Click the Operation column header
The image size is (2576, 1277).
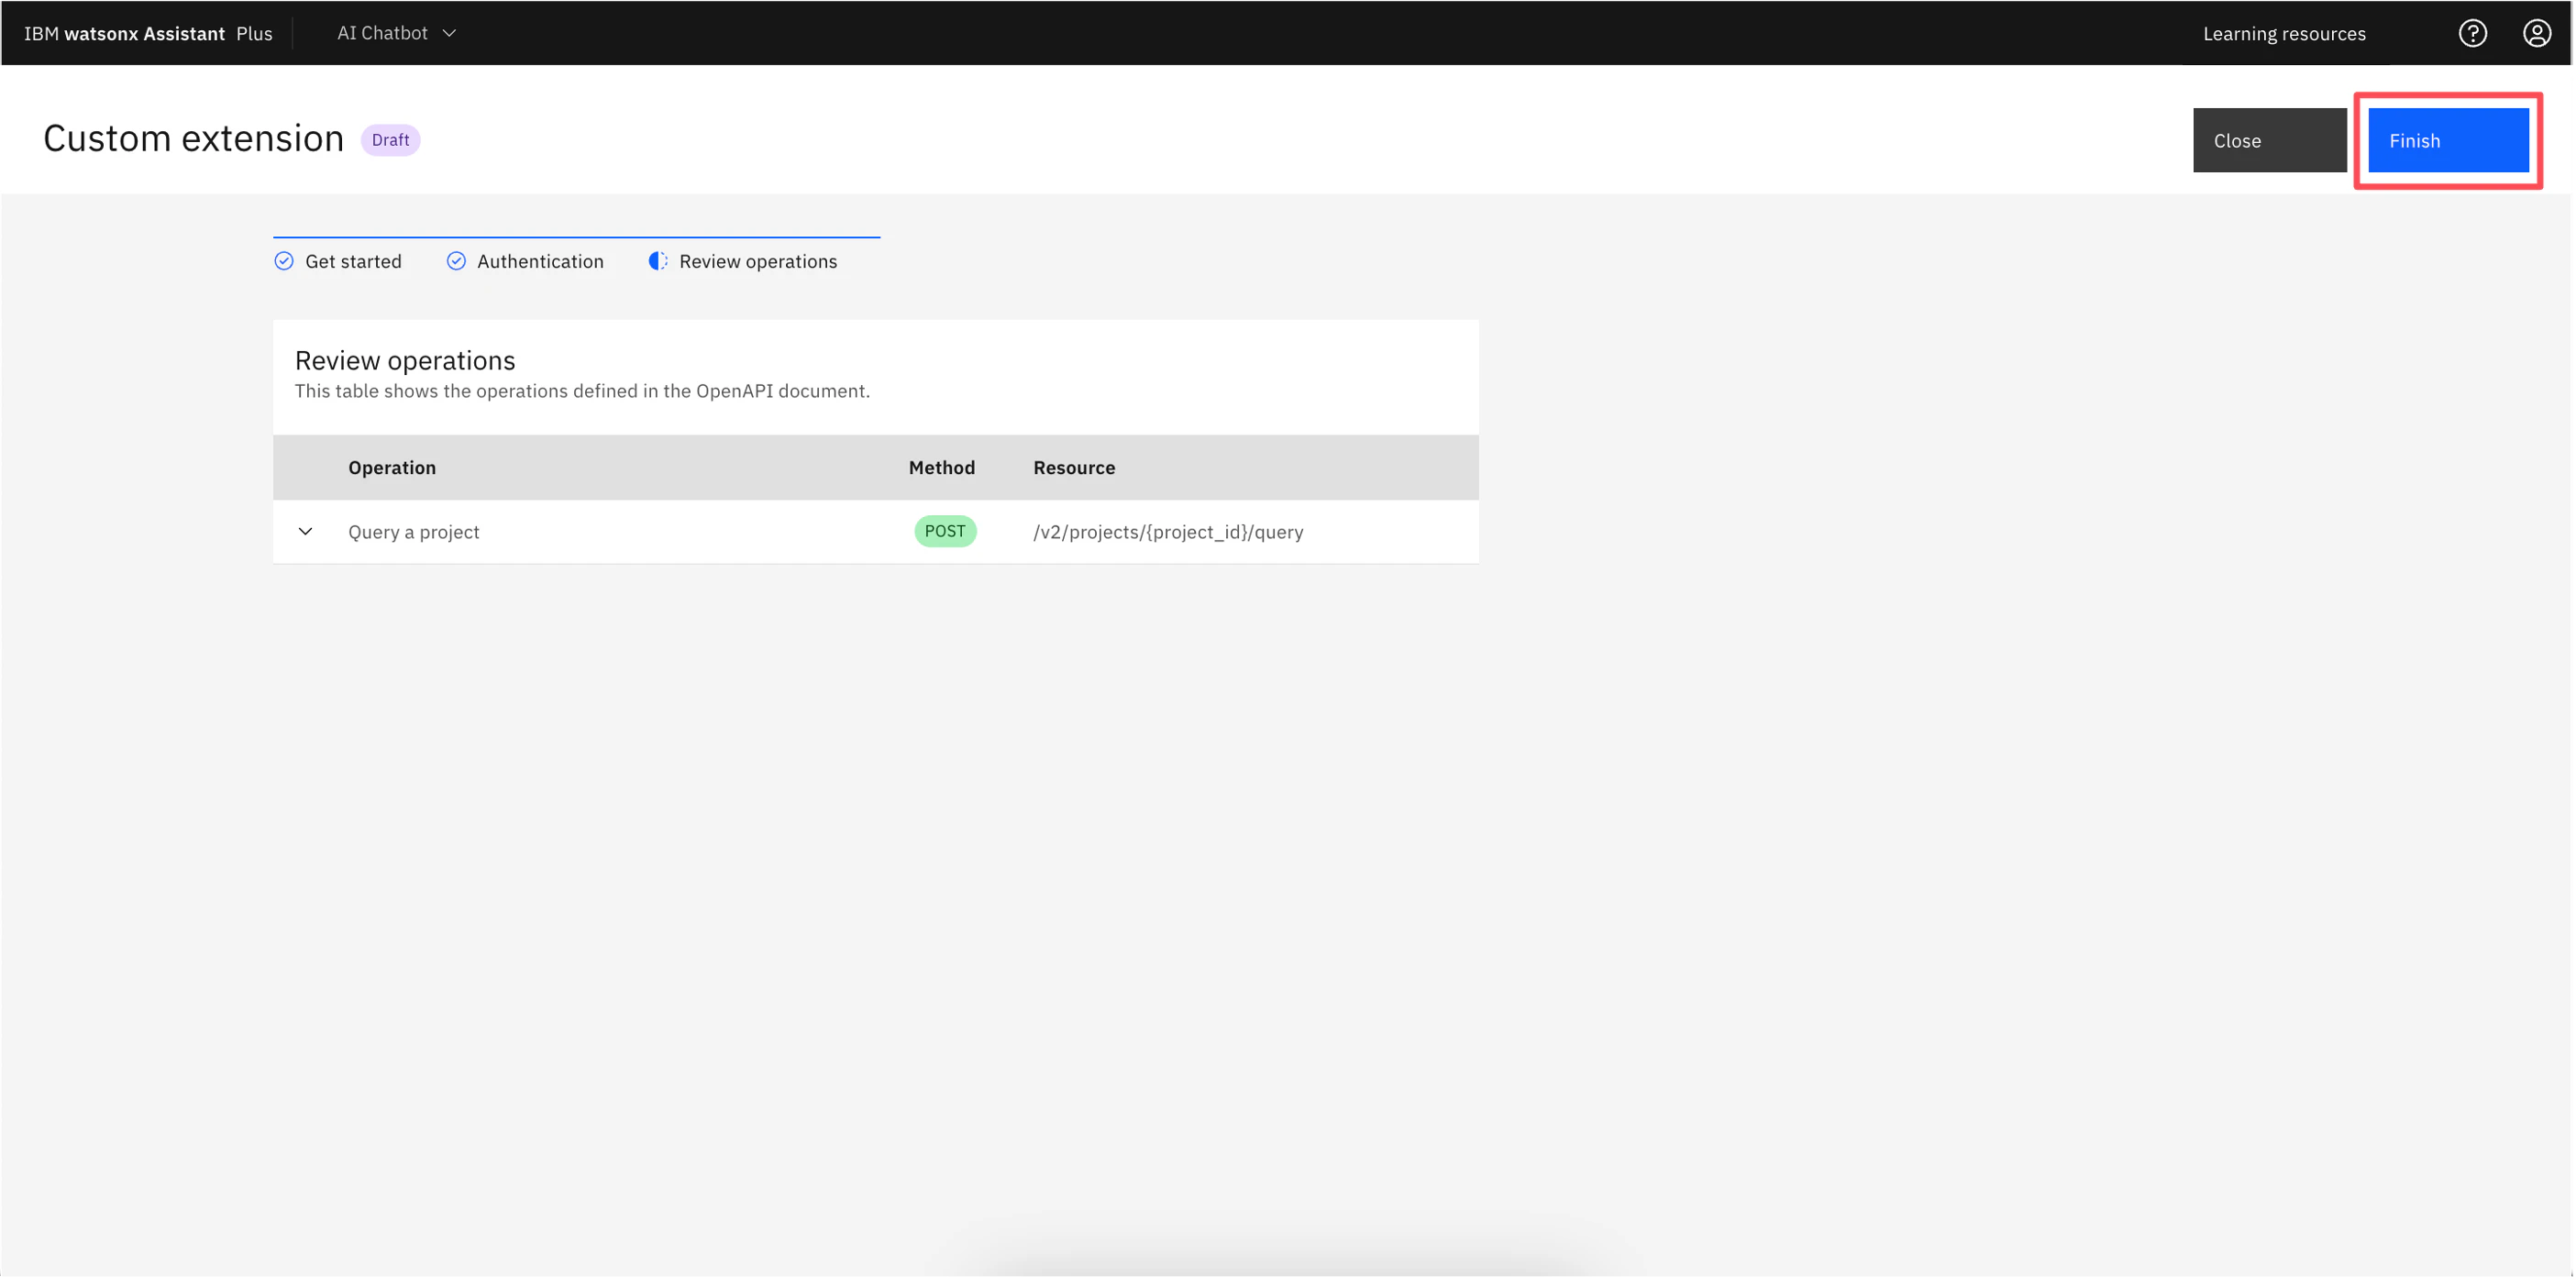point(392,467)
